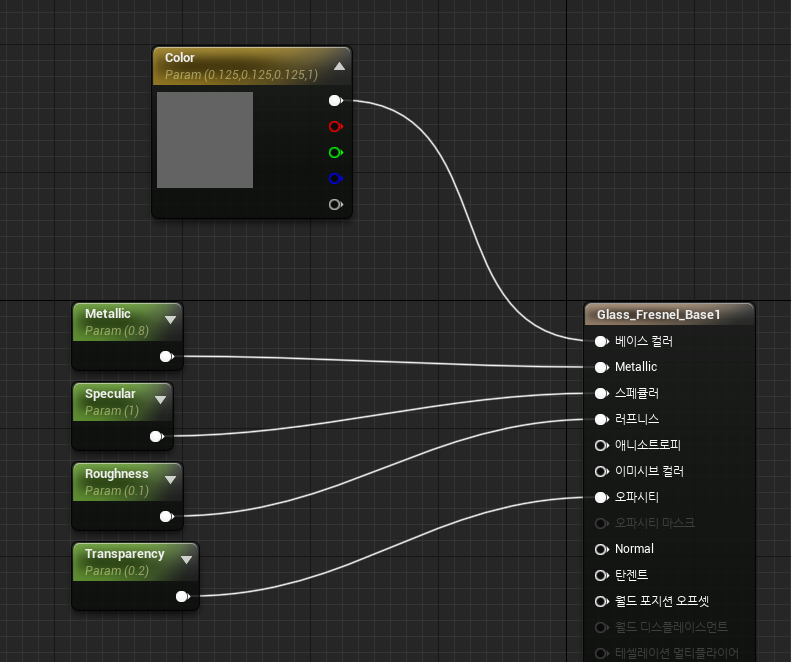The image size is (791, 662).
Task: Click the 스페큘러 label
Action: (x=637, y=394)
